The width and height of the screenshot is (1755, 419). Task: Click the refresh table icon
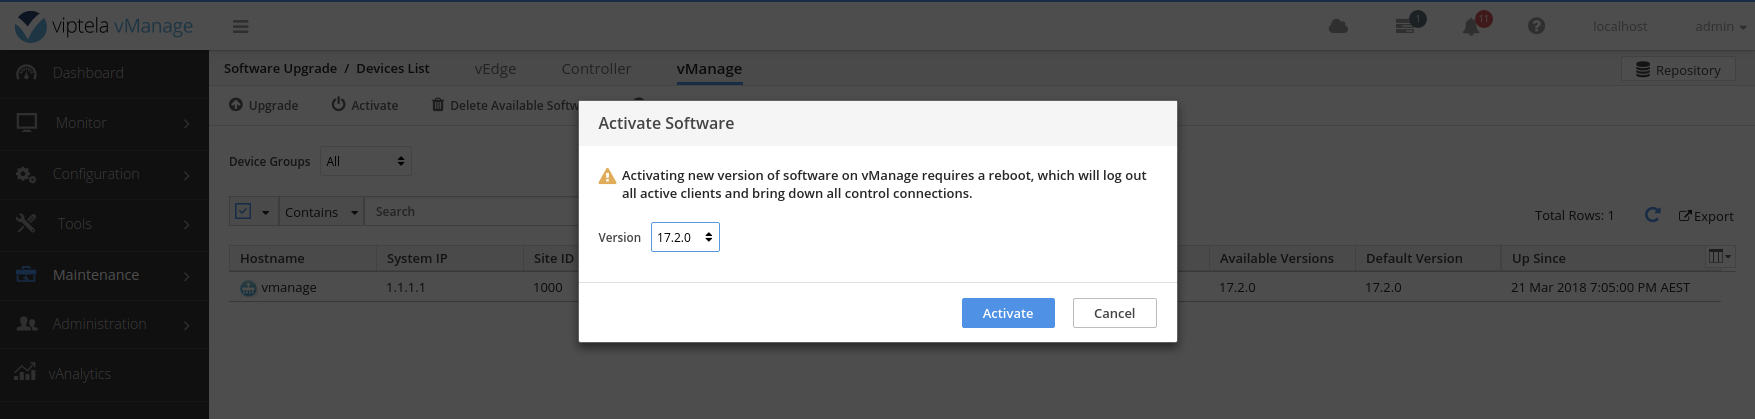pyautogui.click(x=1652, y=215)
